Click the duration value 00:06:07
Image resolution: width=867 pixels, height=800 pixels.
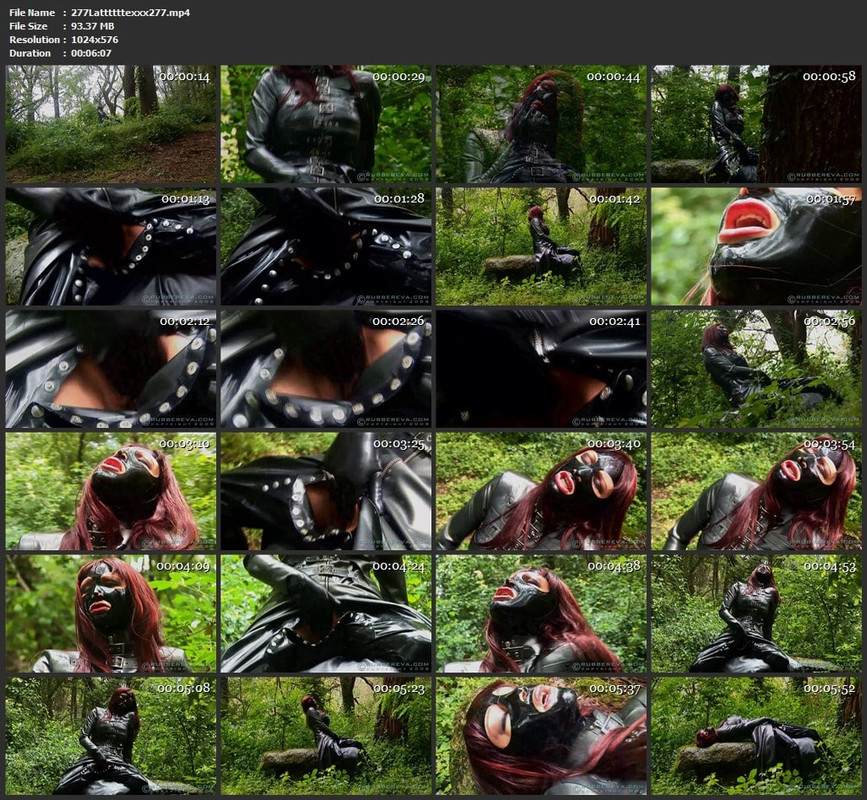pyautogui.click(x=91, y=53)
